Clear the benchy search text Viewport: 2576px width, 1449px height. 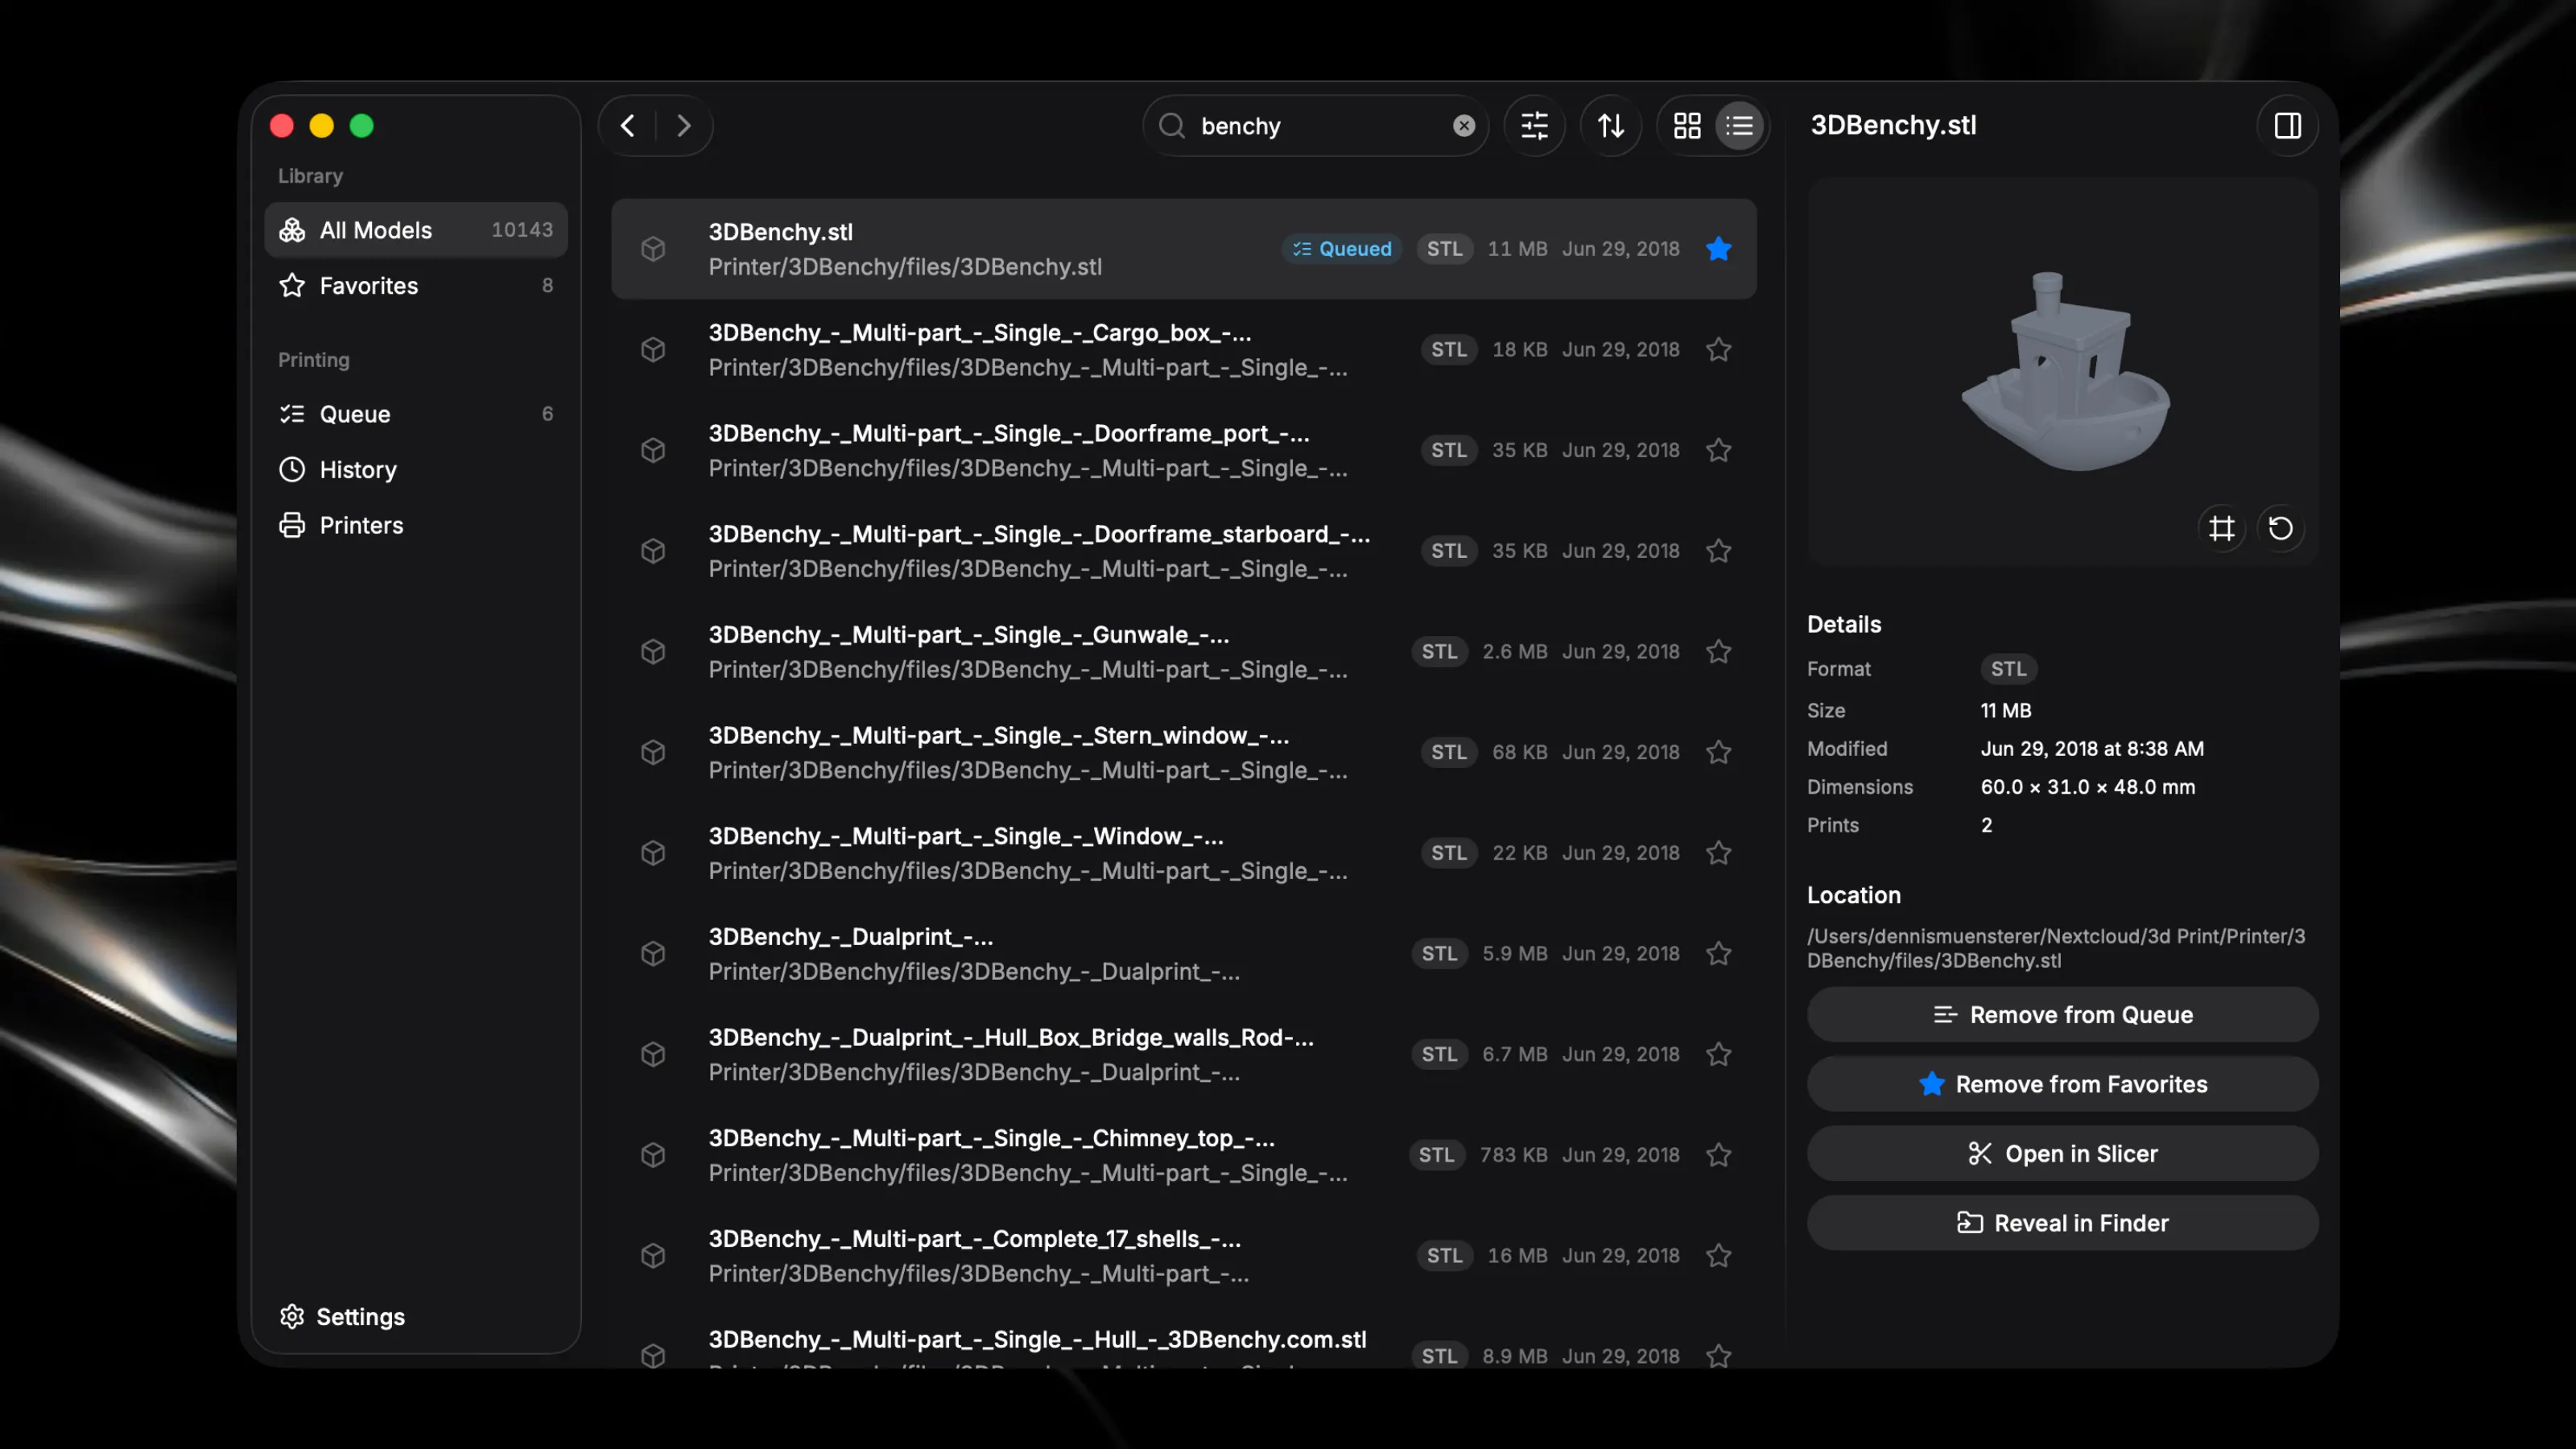(1464, 126)
